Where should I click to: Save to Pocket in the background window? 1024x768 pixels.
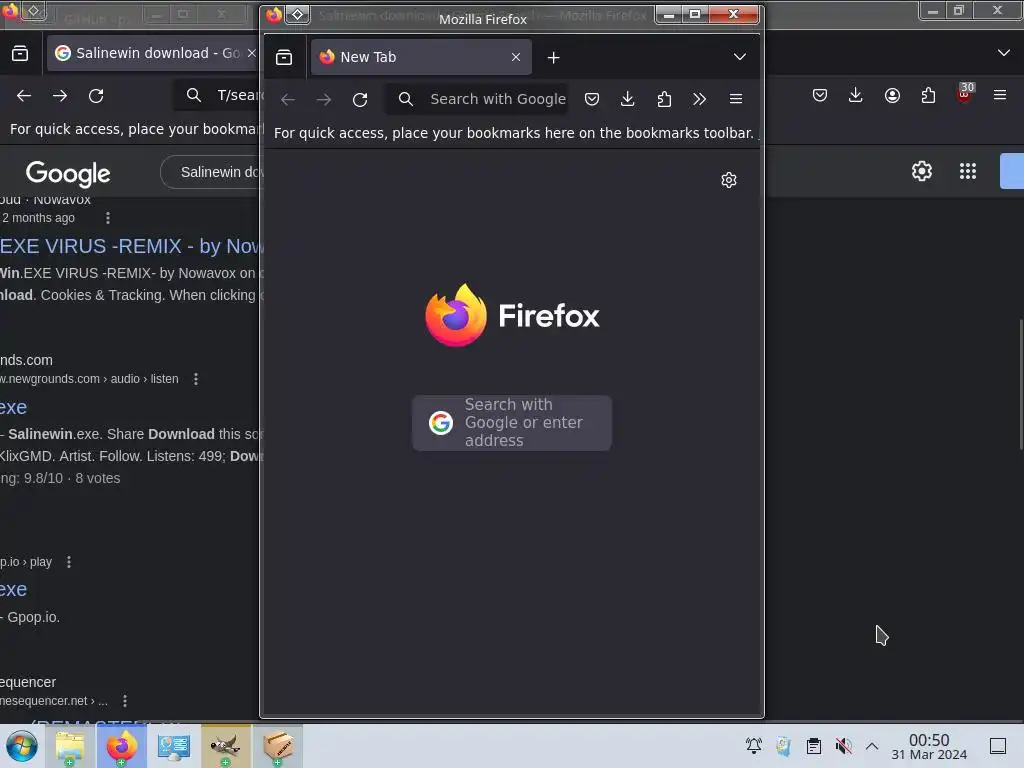click(820, 96)
